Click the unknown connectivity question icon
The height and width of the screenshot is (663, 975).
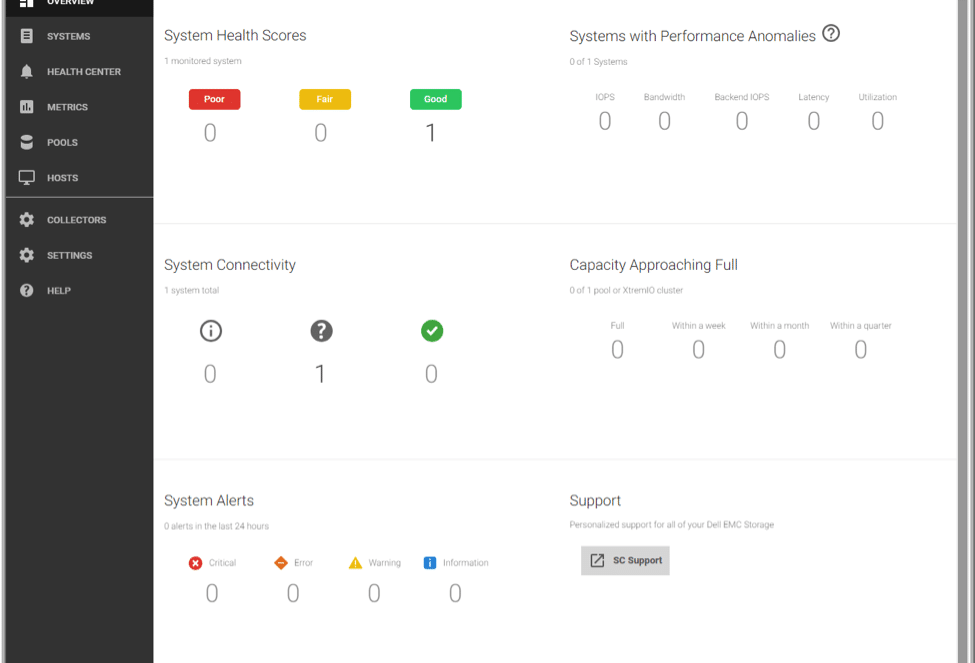(321, 331)
